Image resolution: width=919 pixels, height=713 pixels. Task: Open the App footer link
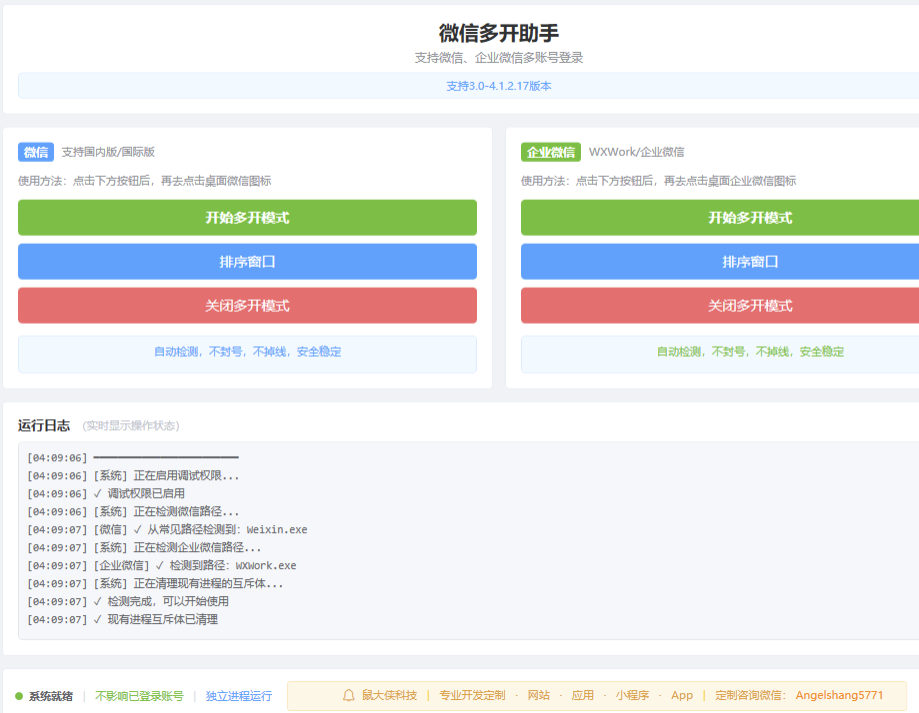click(681, 694)
